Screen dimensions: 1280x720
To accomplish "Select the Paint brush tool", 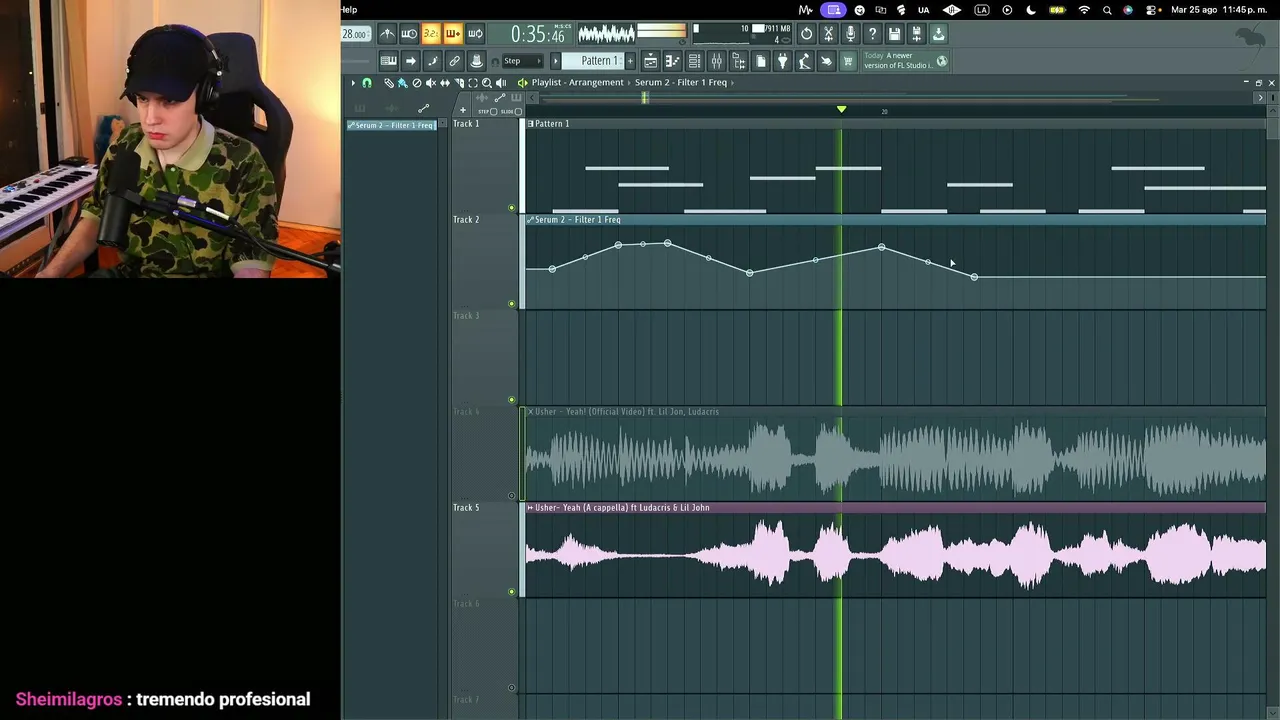I will [x=402, y=83].
